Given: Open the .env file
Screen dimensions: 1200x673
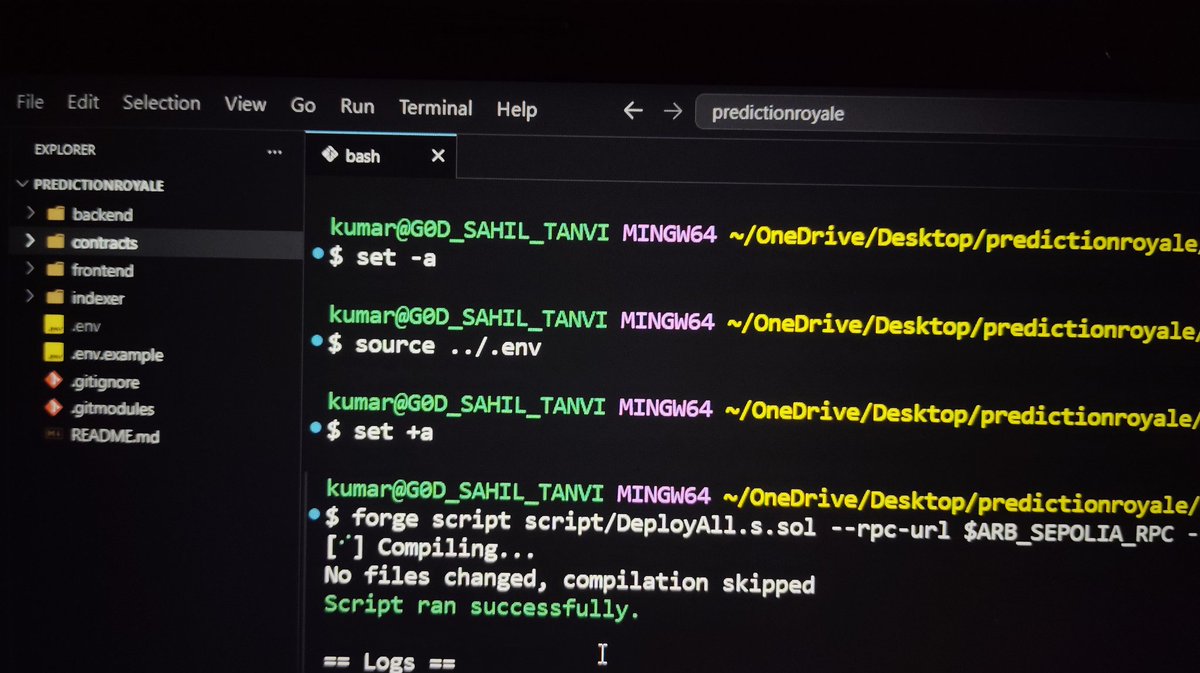Looking at the screenshot, I should click(85, 326).
